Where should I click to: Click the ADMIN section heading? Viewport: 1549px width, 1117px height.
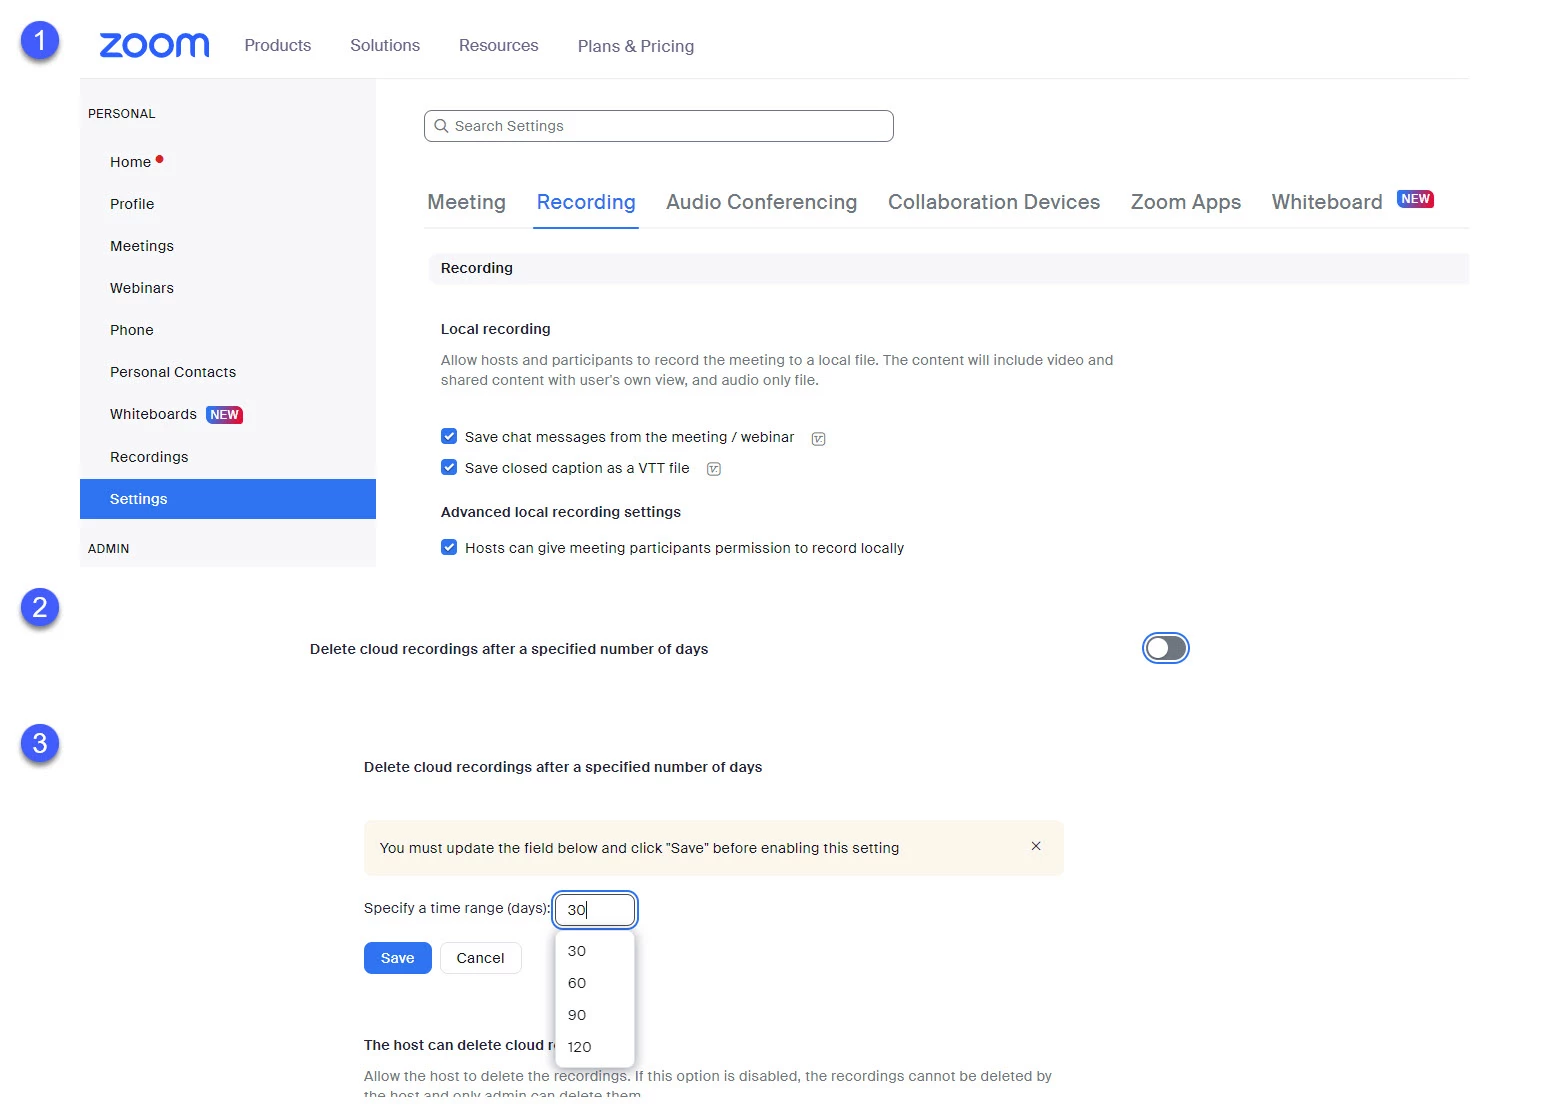click(x=109, y=549)
